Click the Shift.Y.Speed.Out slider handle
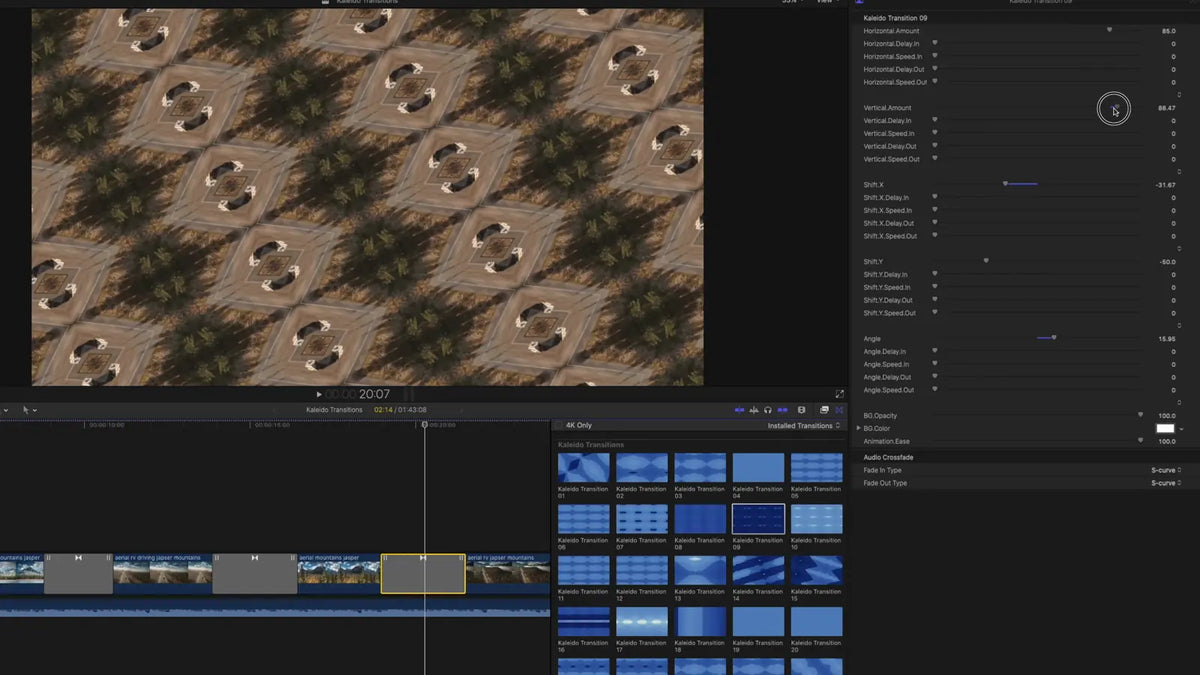Viewport: 1200px width, 675px height. 935,313
